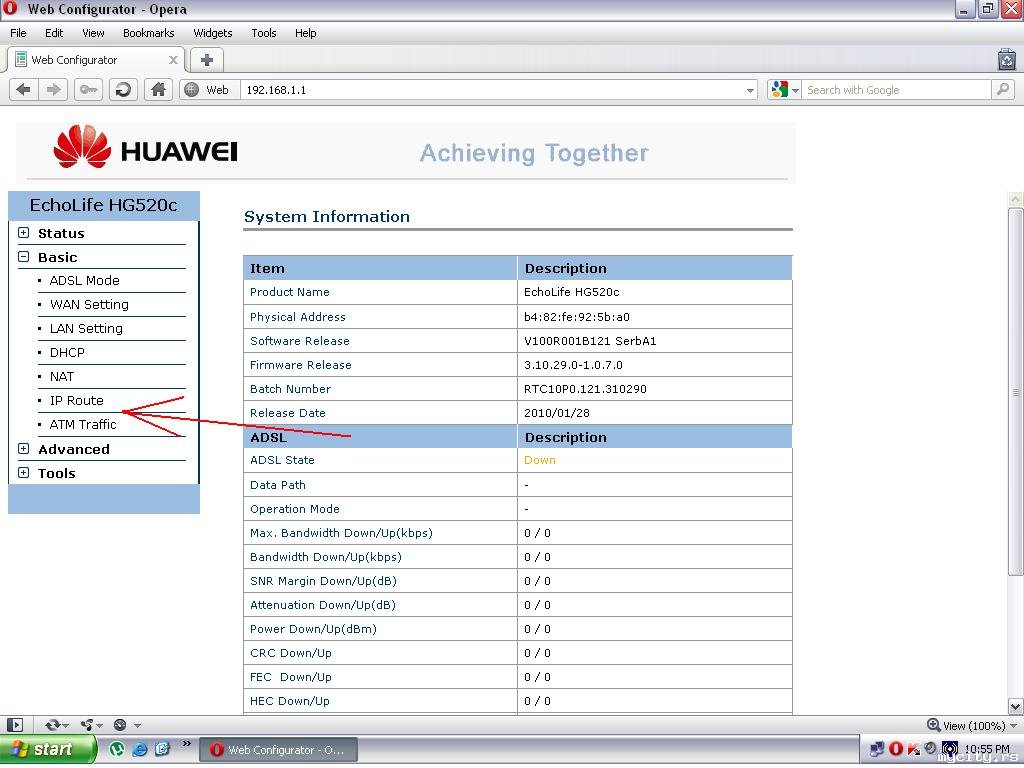
Task: Click the Search with Google field
Action: (x=897, y=90)
